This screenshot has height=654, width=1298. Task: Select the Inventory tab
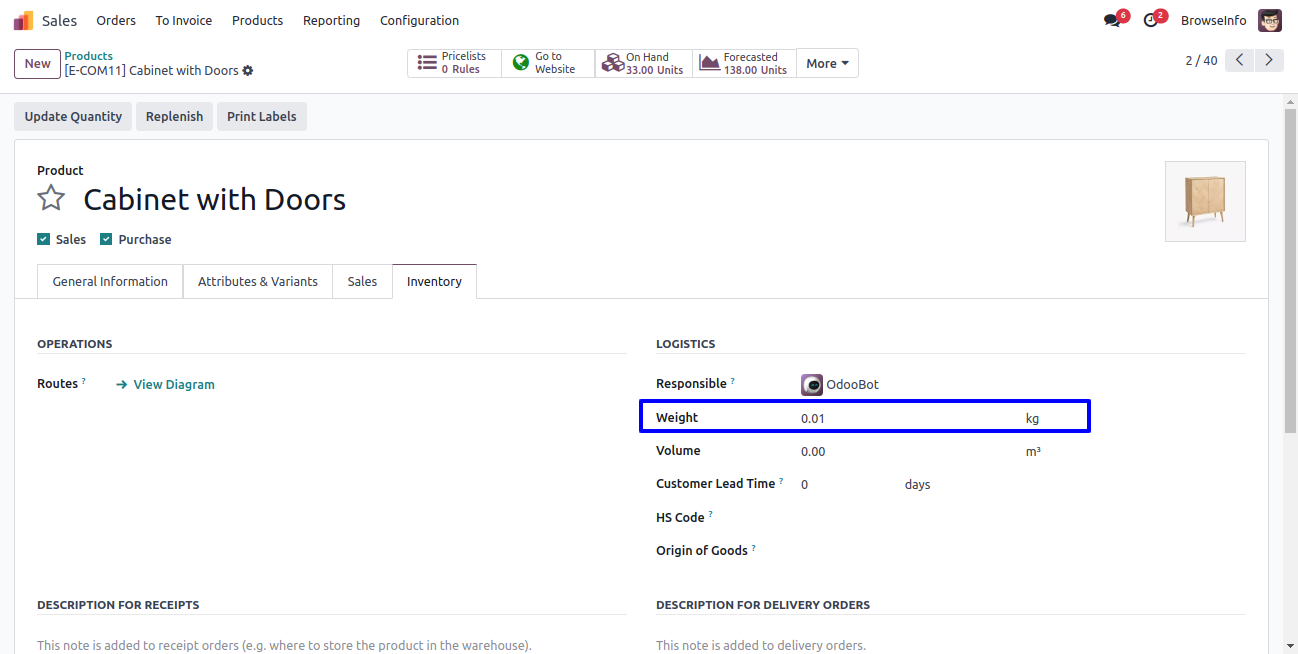click(x=434, y=282)
